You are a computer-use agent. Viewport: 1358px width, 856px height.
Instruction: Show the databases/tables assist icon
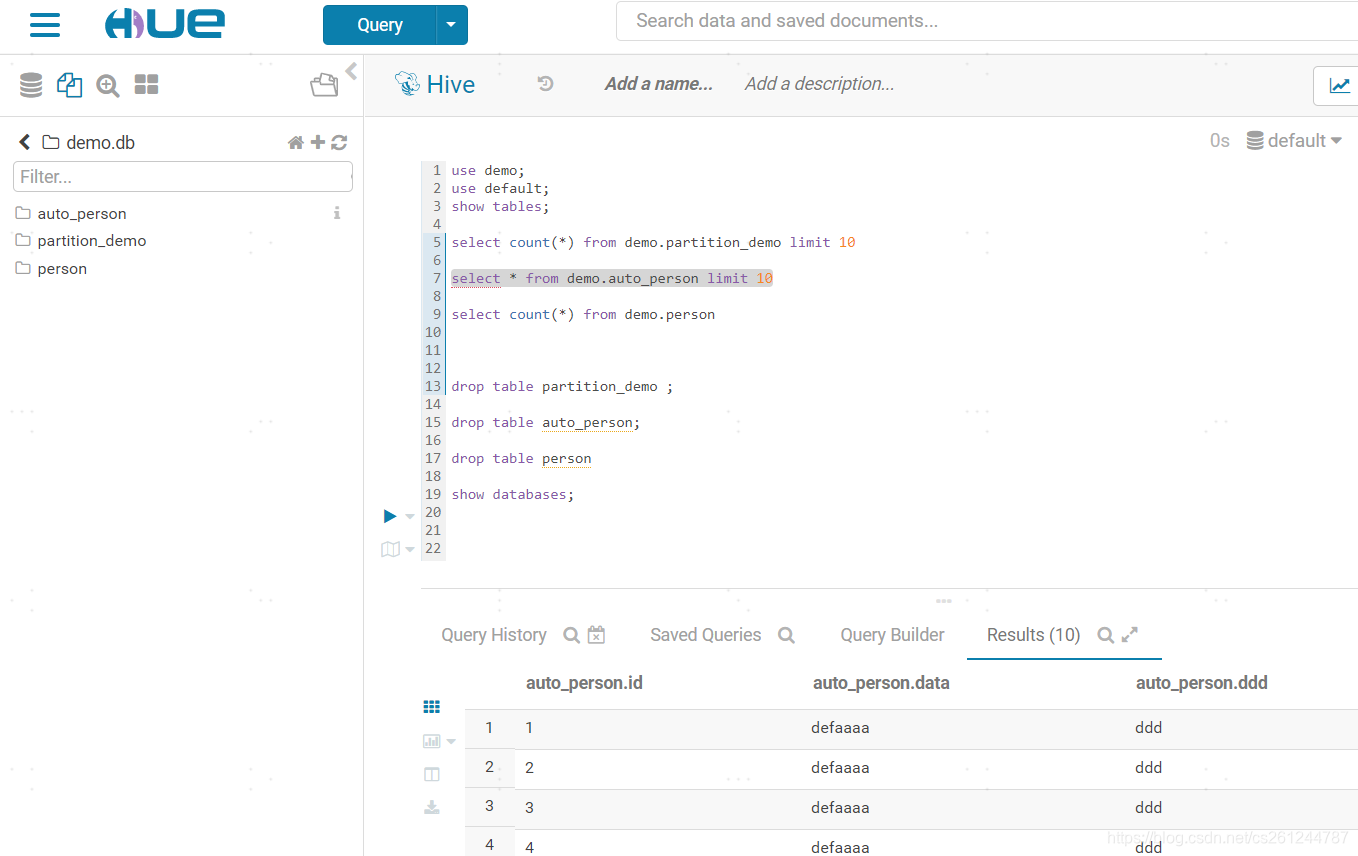coord(31,86)
